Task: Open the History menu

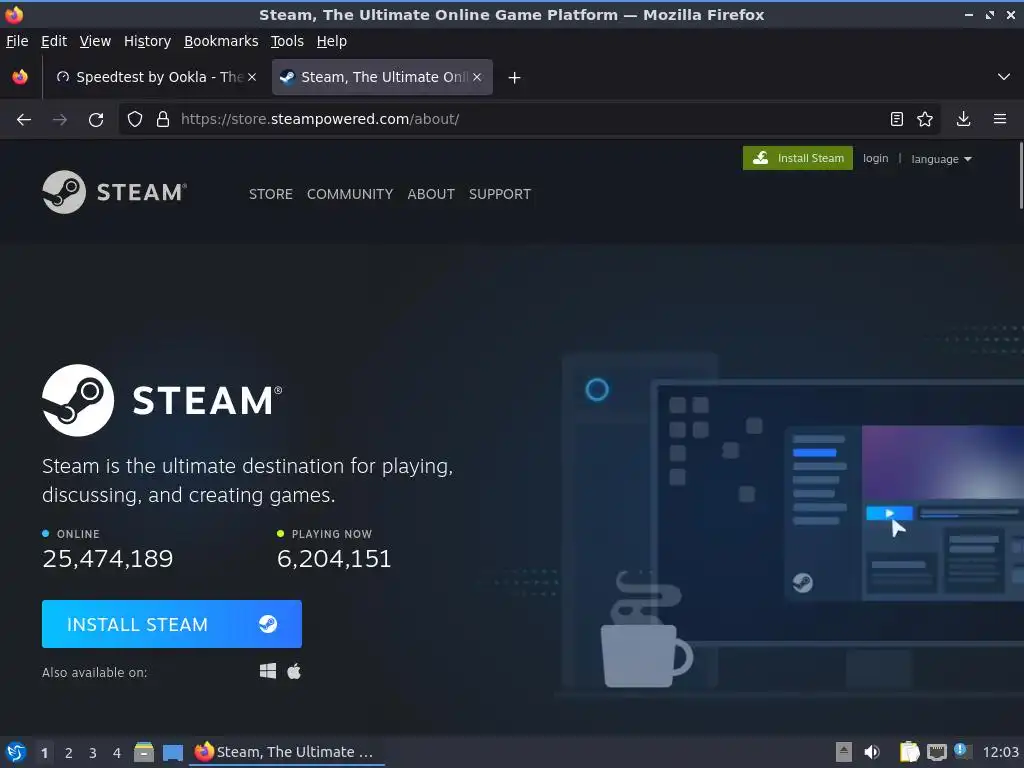Action: coord(147,41)
